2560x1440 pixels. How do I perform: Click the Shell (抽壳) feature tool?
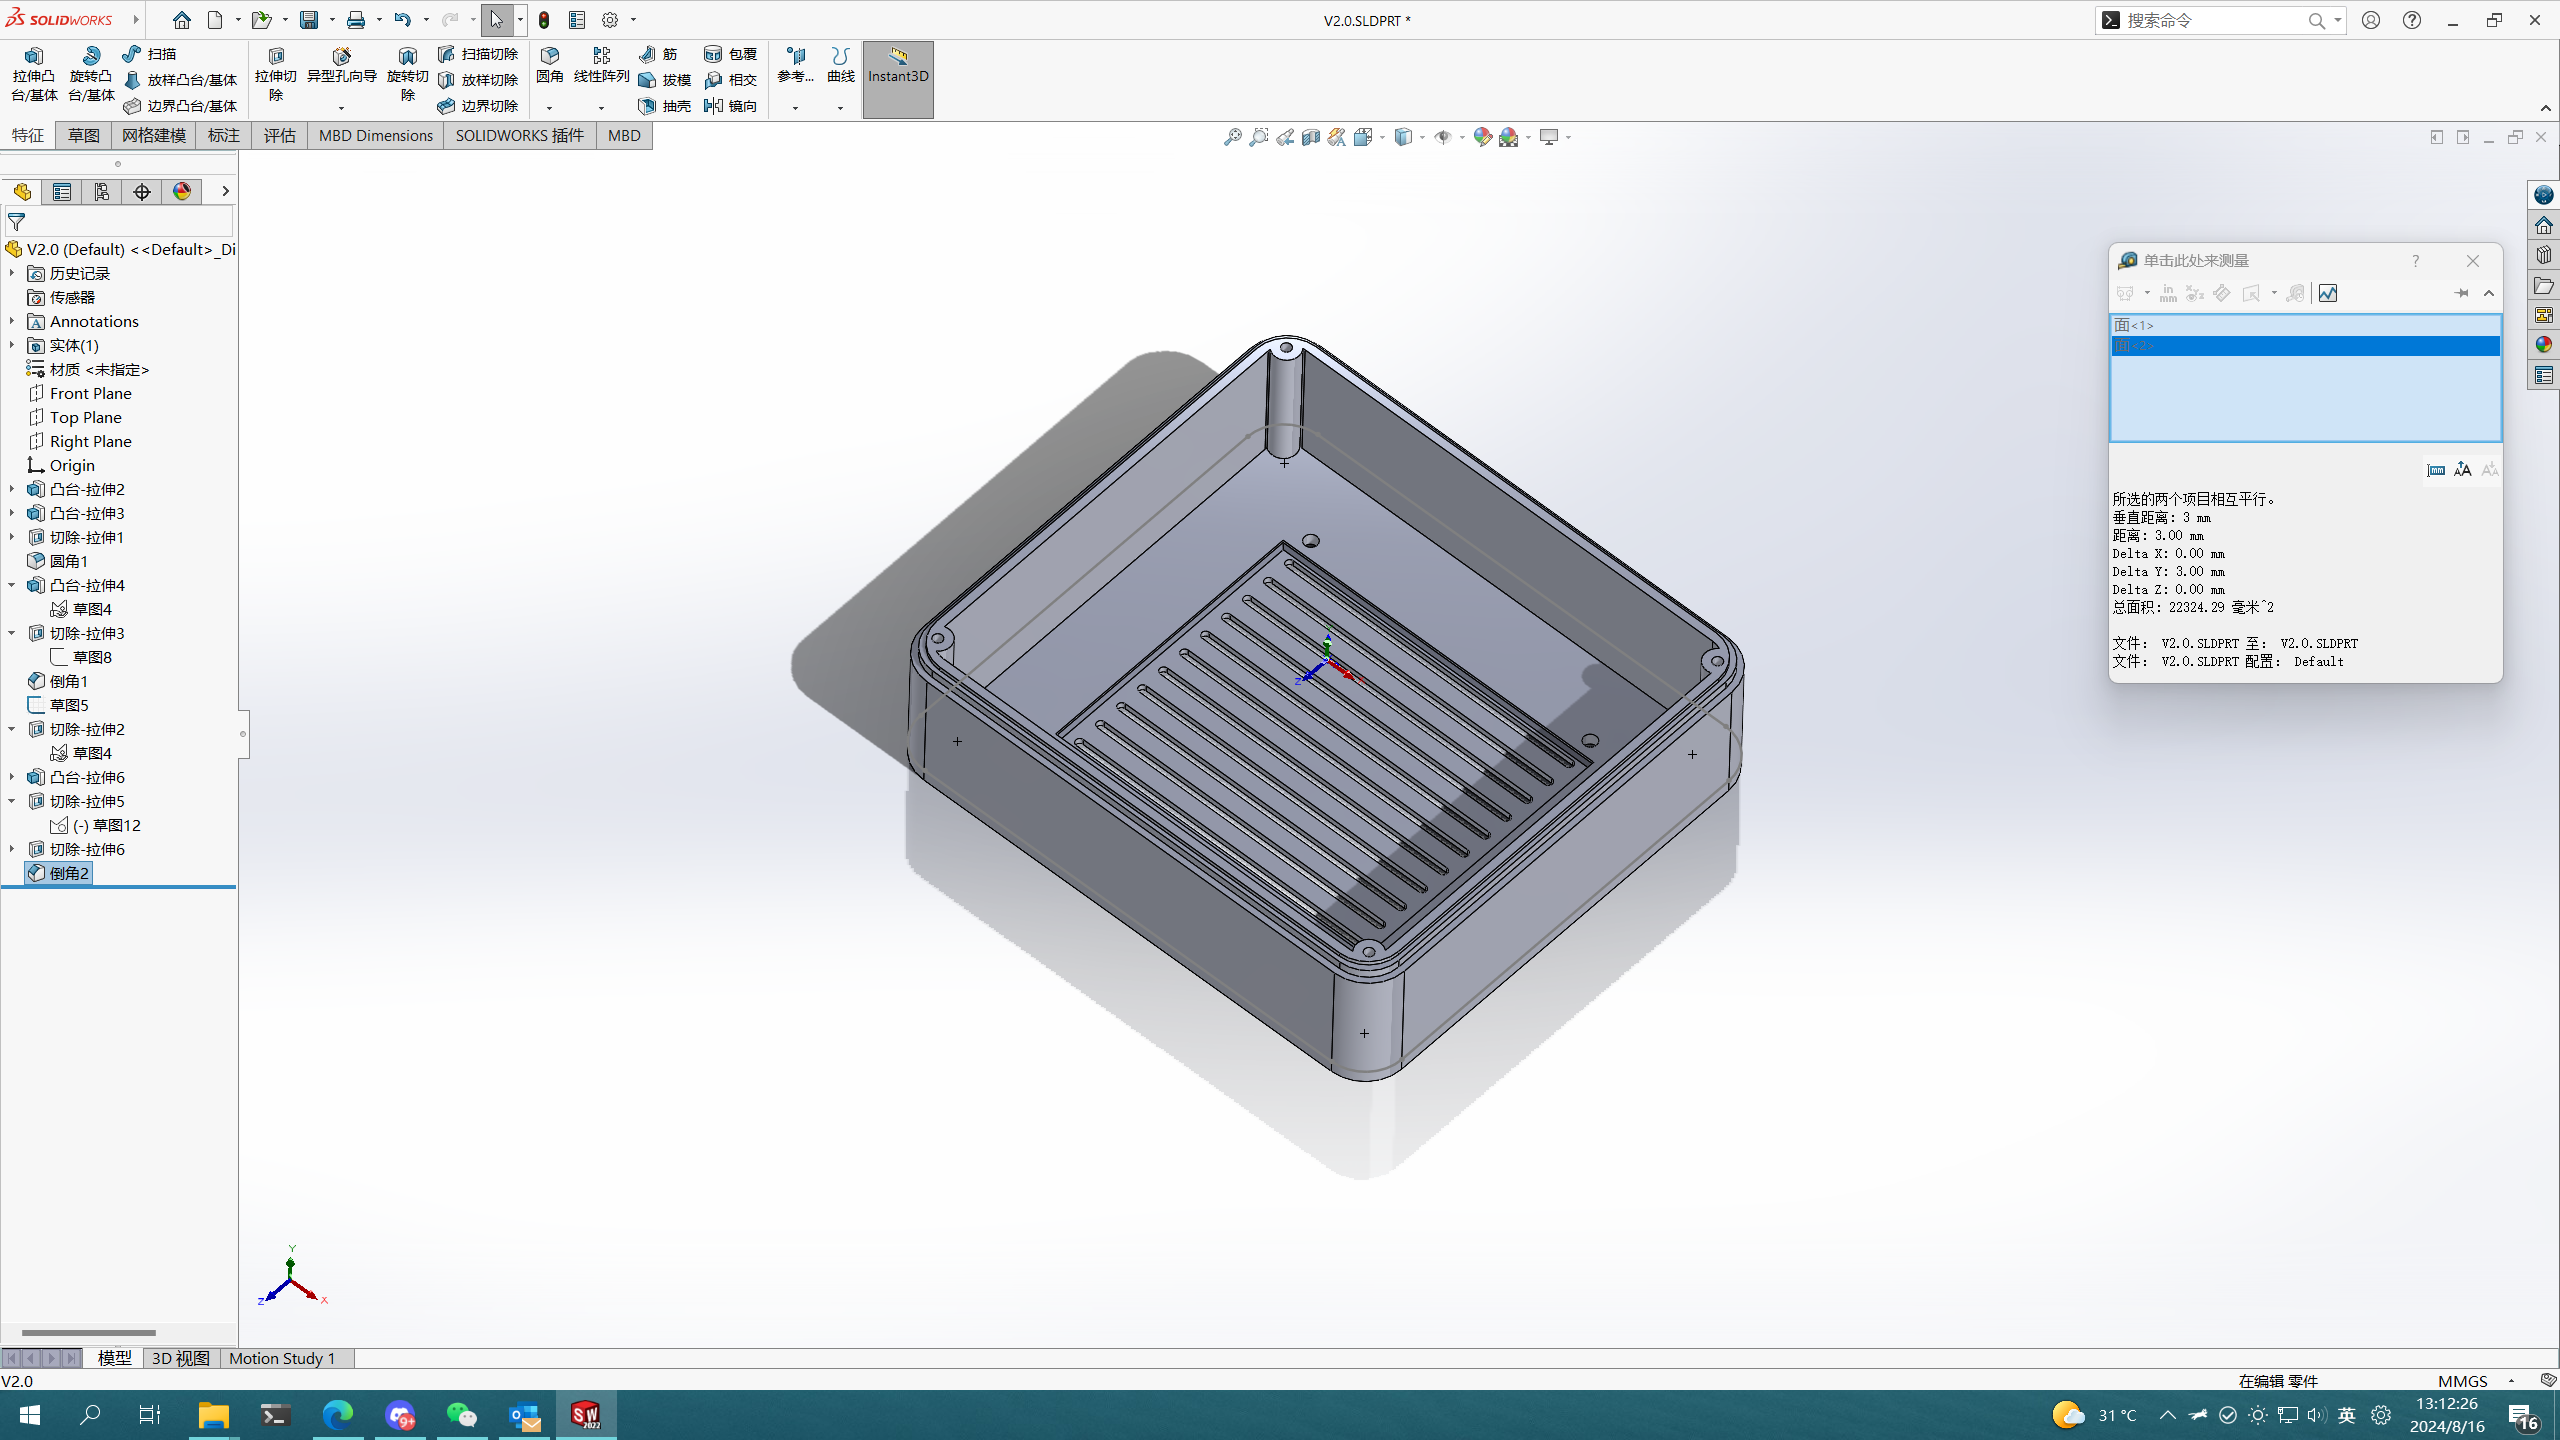(665, 106)
